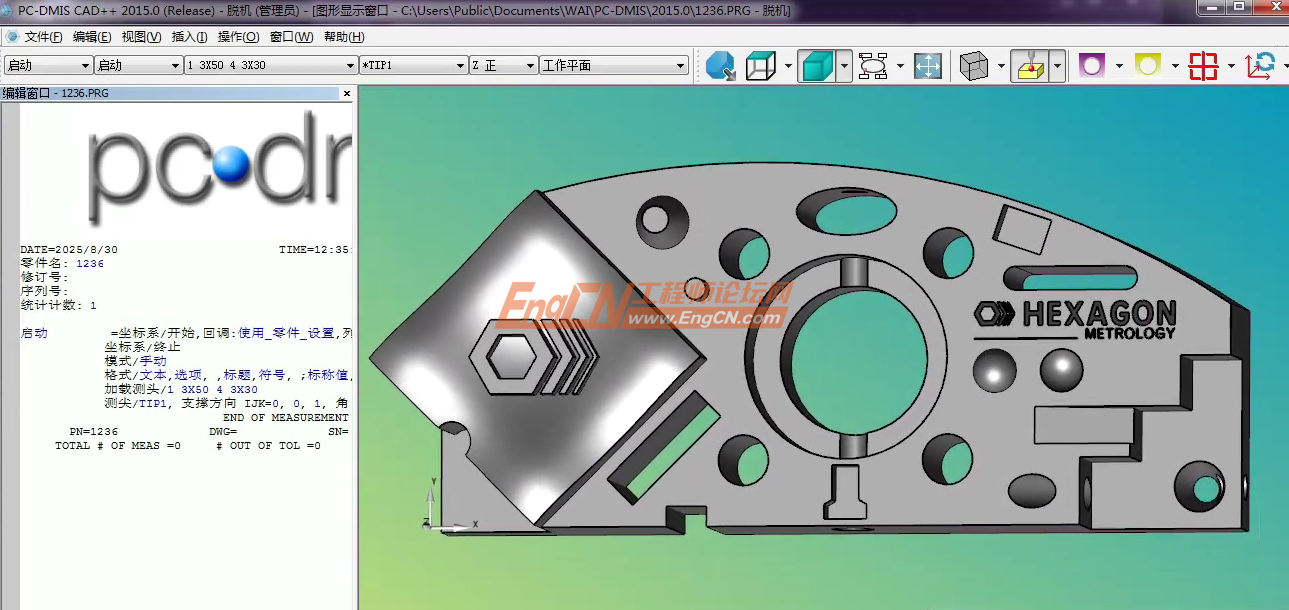Open the 插入(I) menu
This screenshot has height=610, width=1289.
pyautogui.click(x=189, y=37)
